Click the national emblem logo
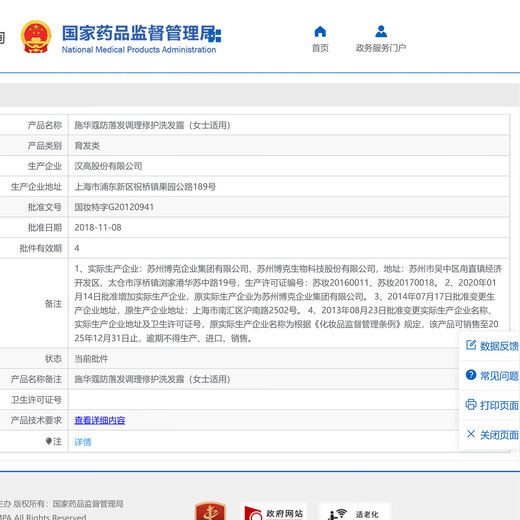 pyautogui.click(x=36, y=37)
